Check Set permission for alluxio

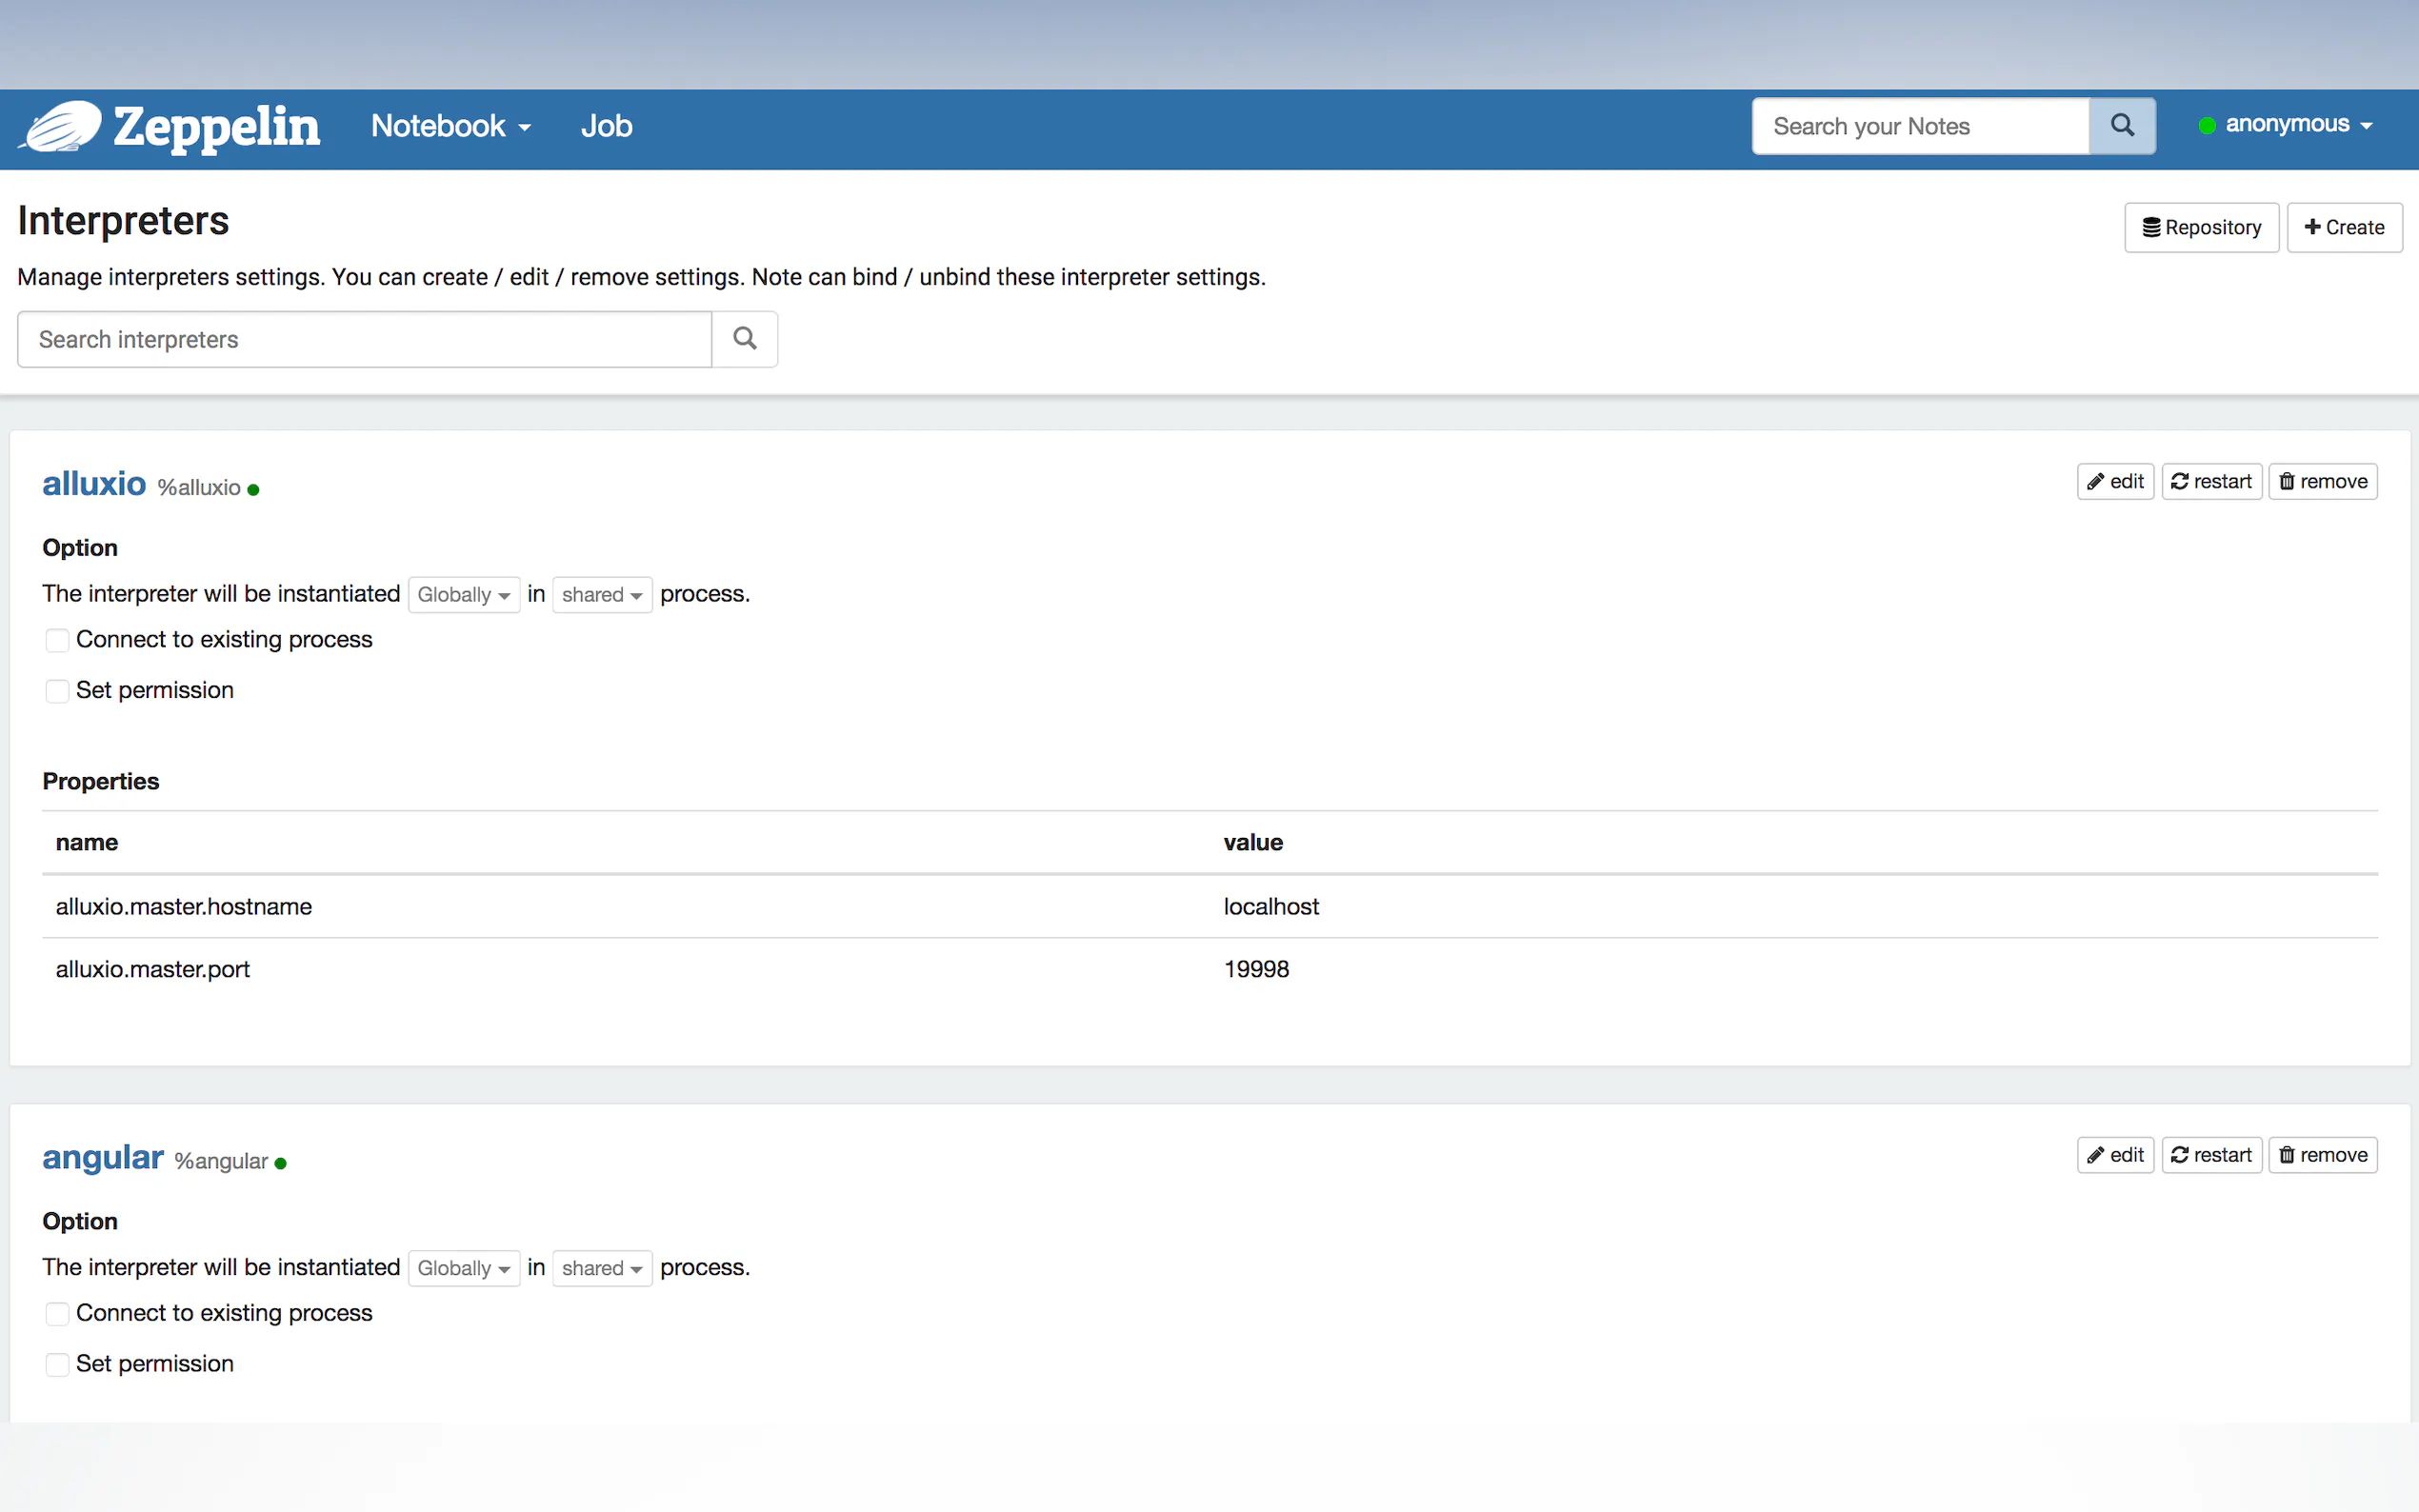coord(58,691)
